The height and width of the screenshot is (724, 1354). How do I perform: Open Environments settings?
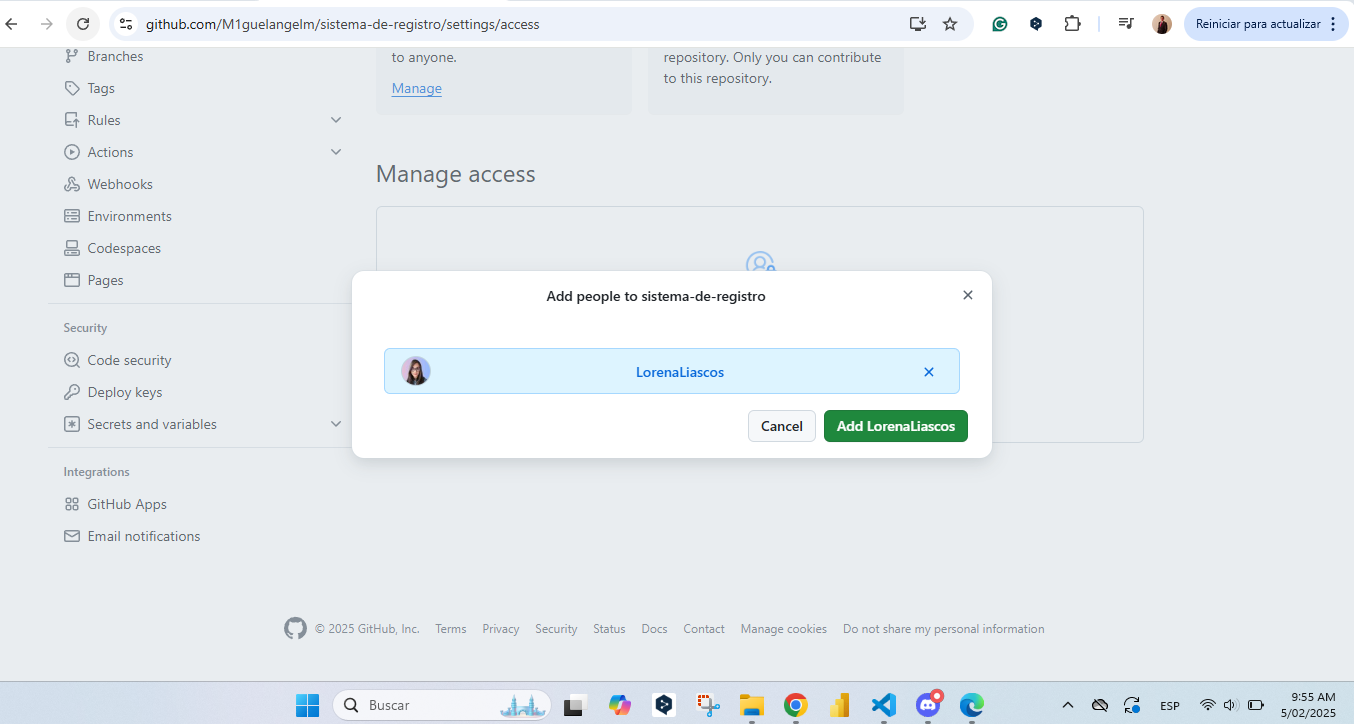(129, 216)
